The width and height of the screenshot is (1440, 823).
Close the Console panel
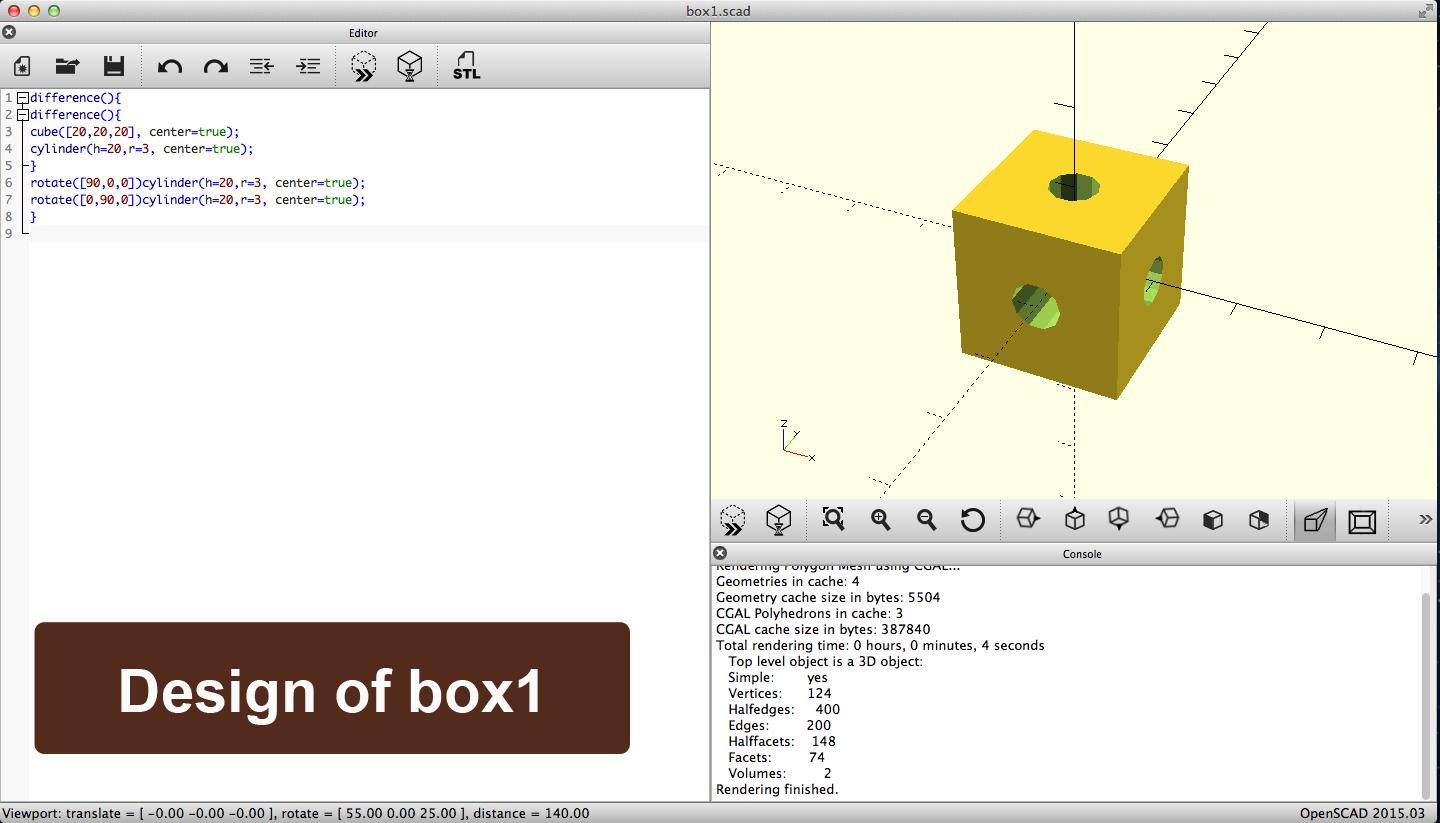coord(720,553)
